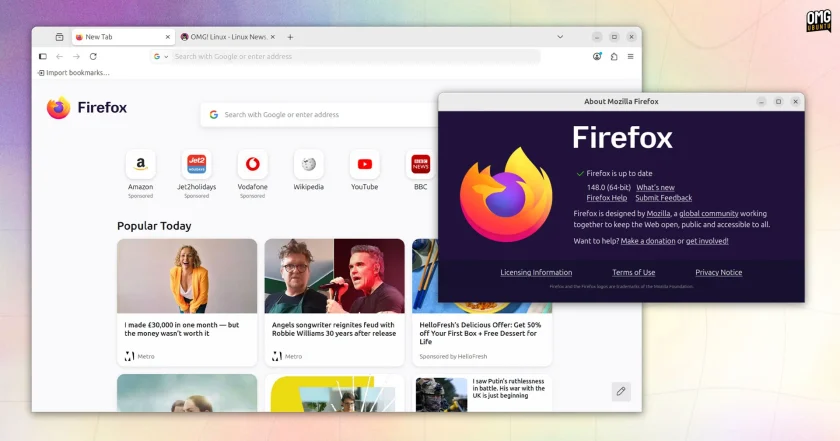
Task: Open the £30,000 in one month story
Action: click(x=187, y=302)
